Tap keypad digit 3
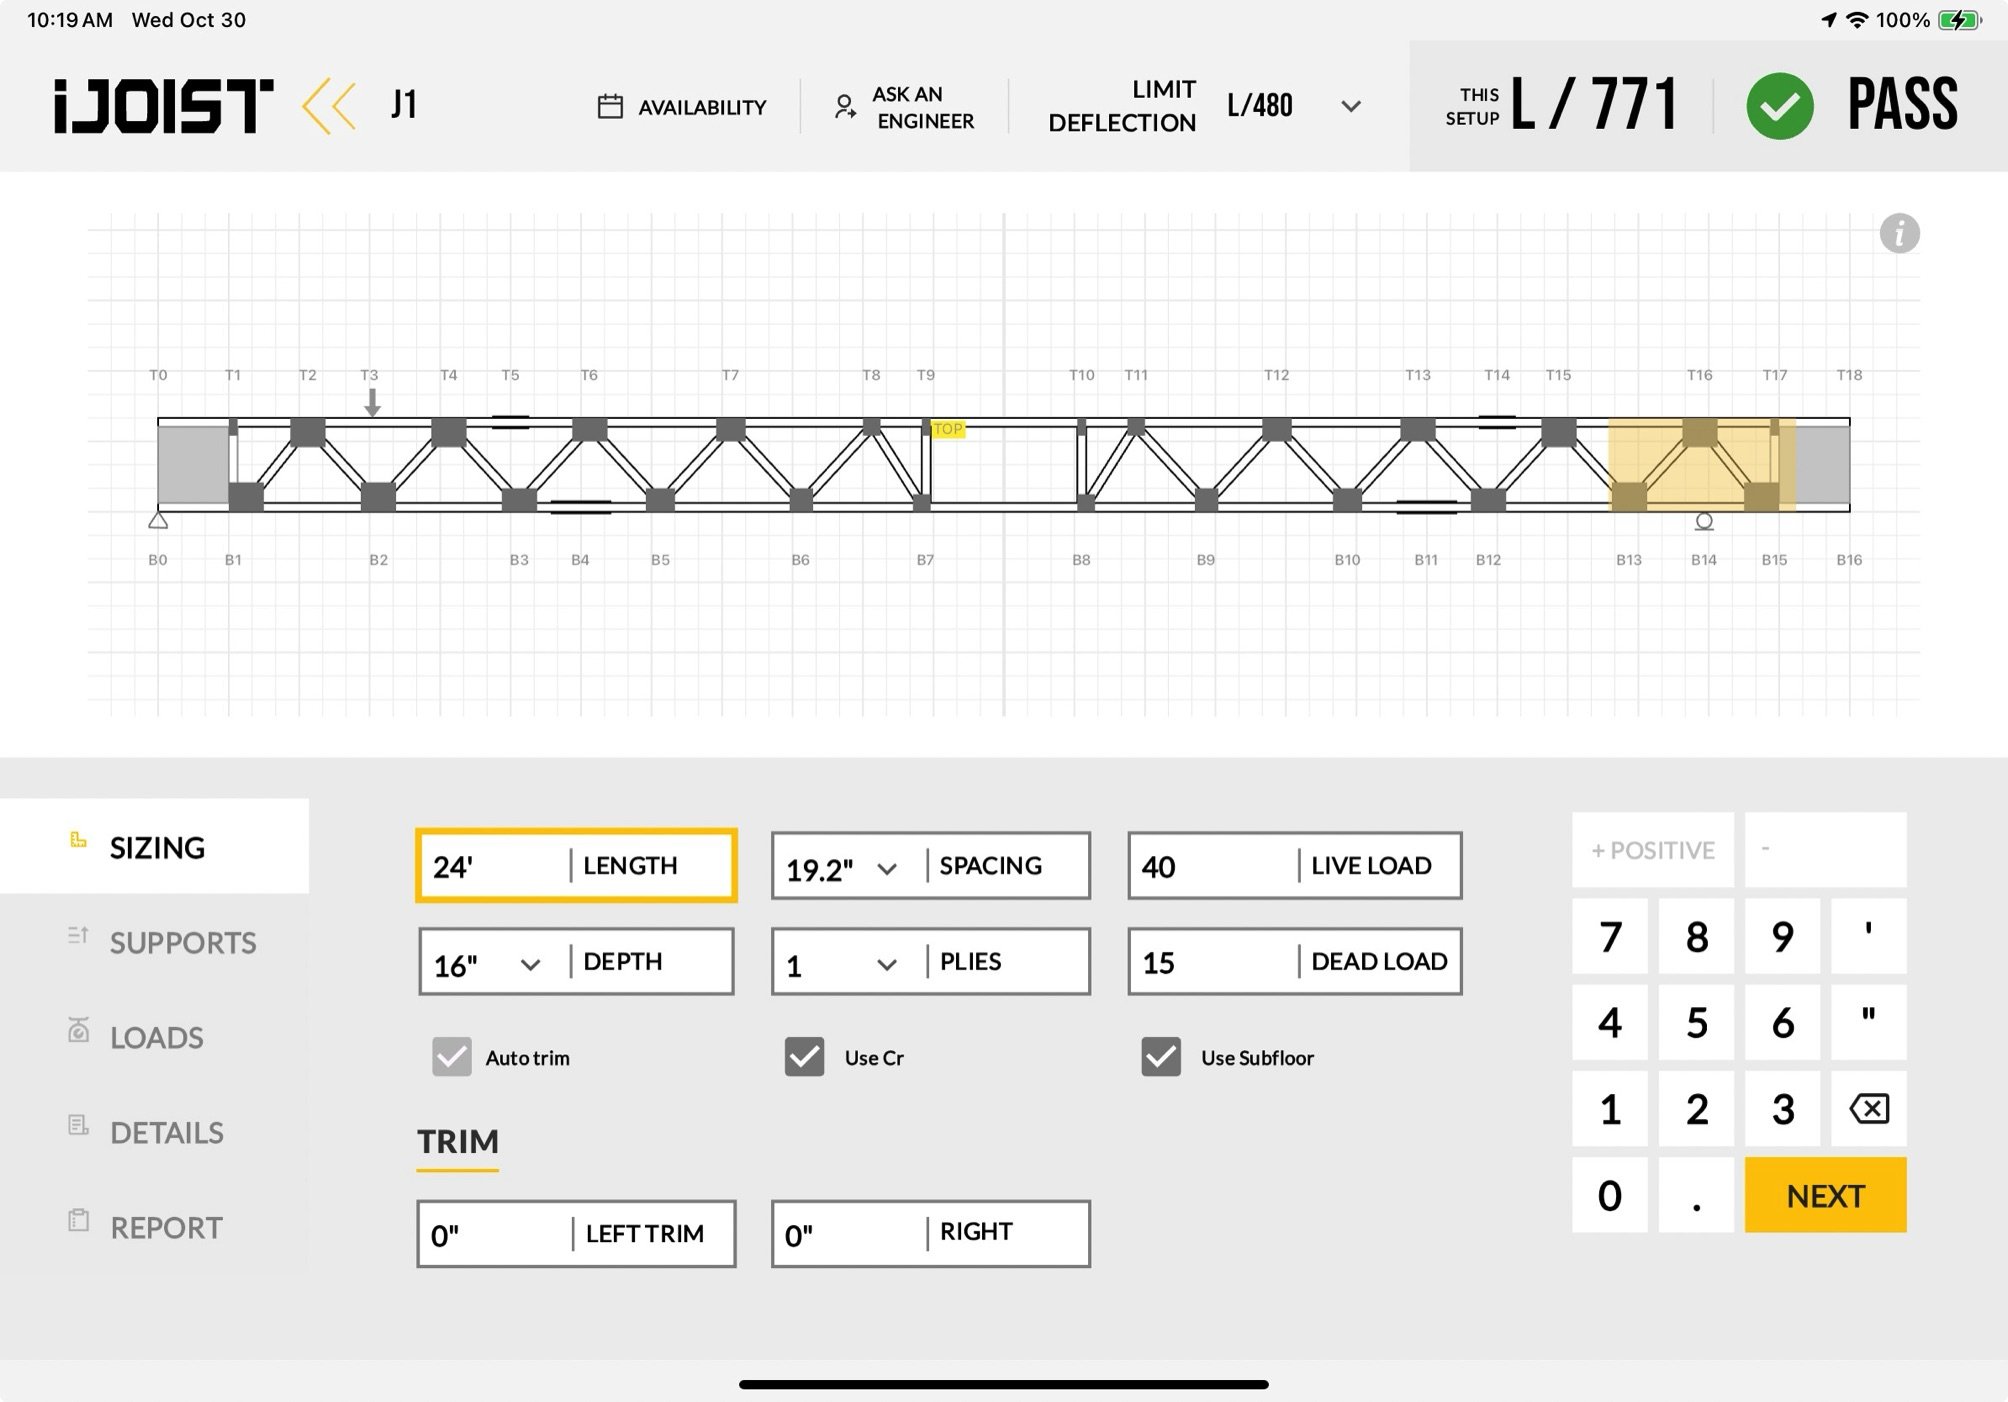Screen dimensions: 2008x1402 tap(1783, 1109)
